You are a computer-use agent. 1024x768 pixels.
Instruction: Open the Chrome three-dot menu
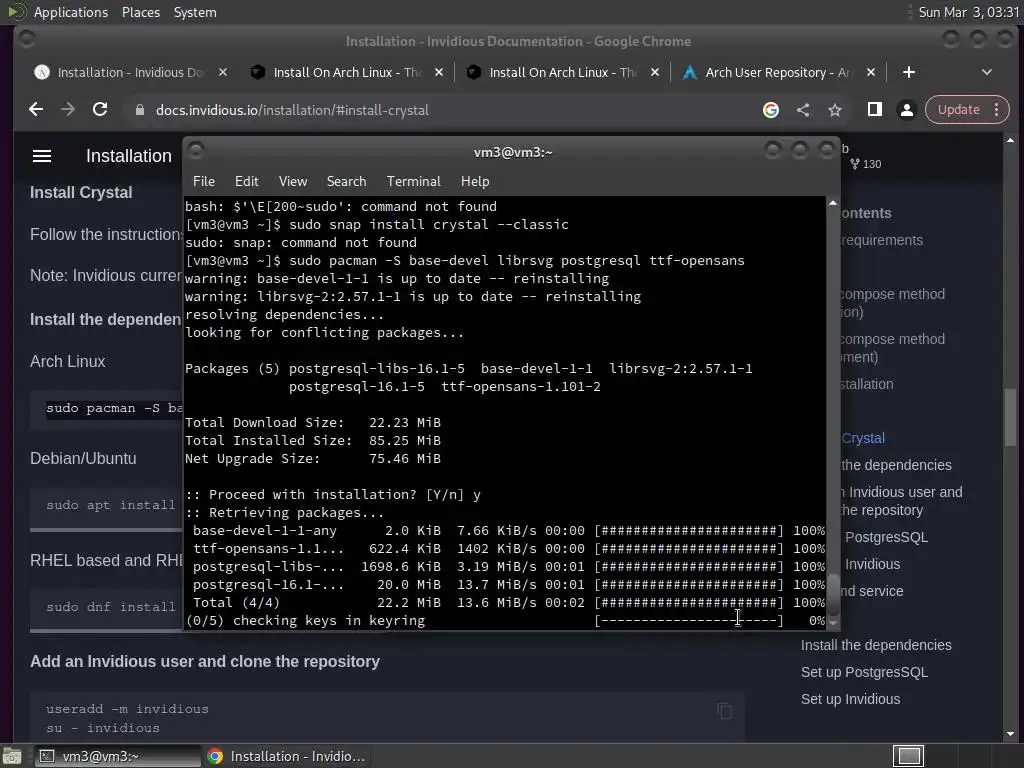(997, 110)
